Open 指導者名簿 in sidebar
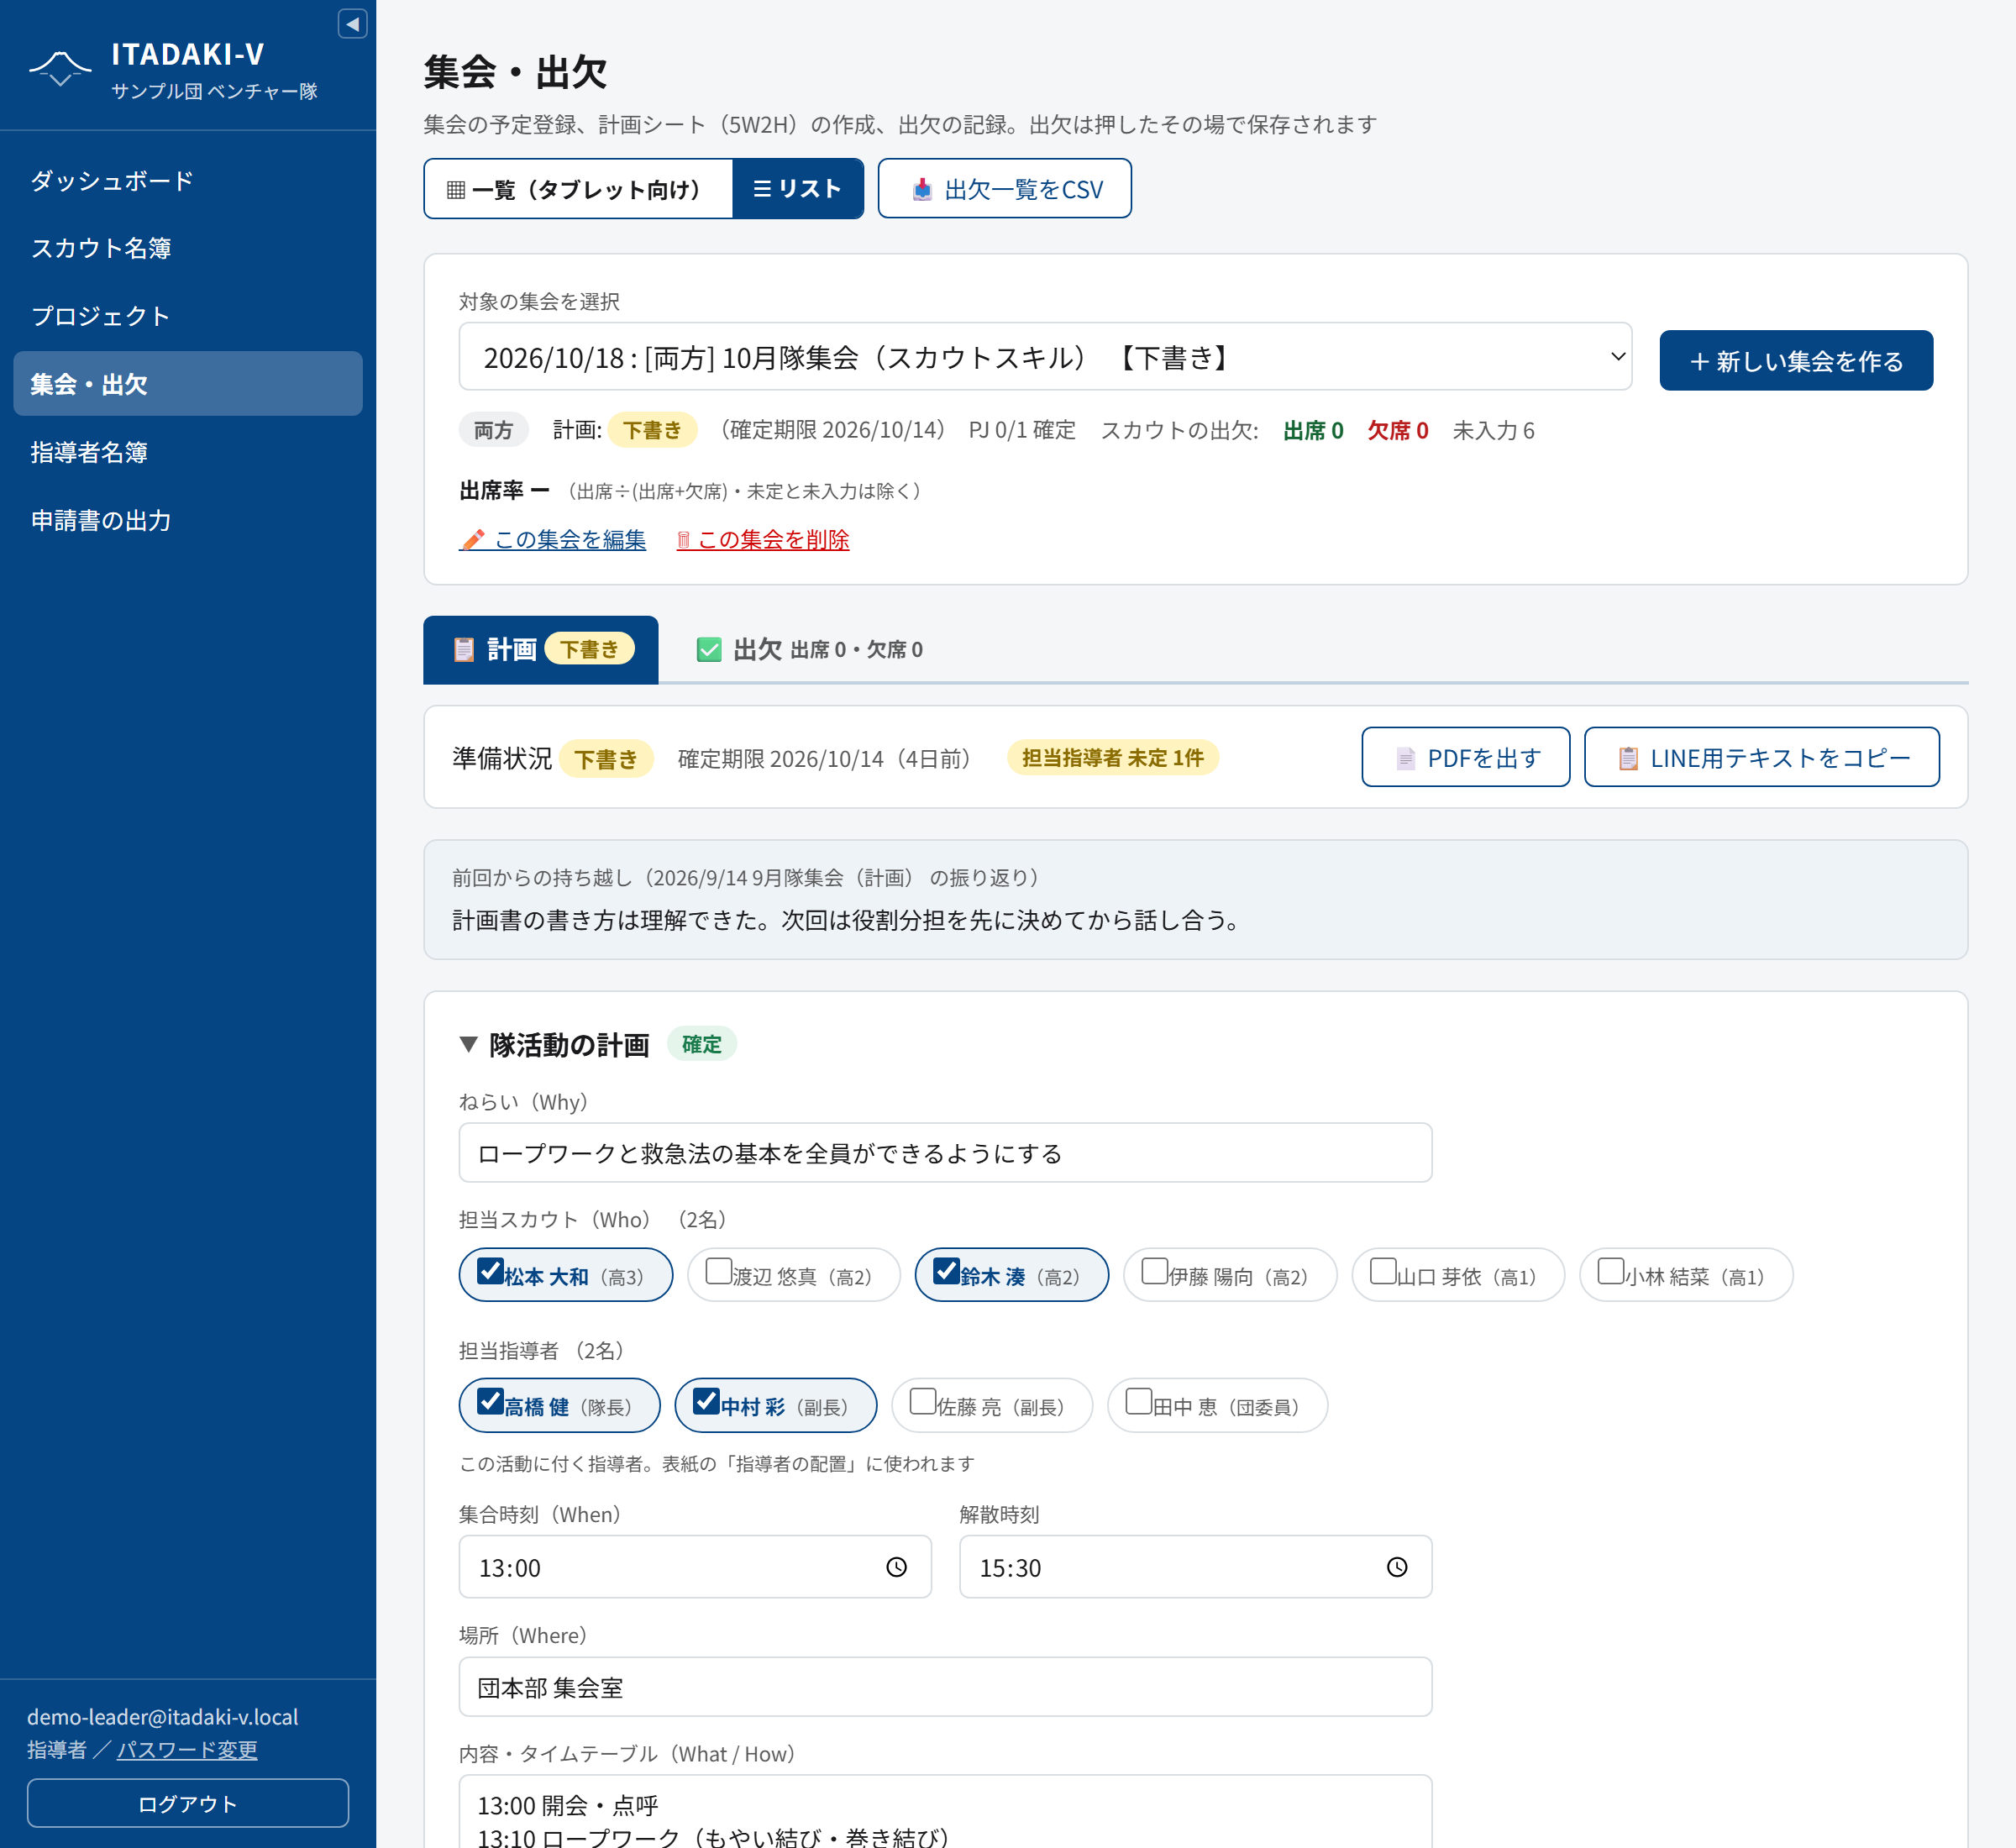The height and width of the screenshot is (1848, 2016). pyautogui.click(x=188, y=452)
